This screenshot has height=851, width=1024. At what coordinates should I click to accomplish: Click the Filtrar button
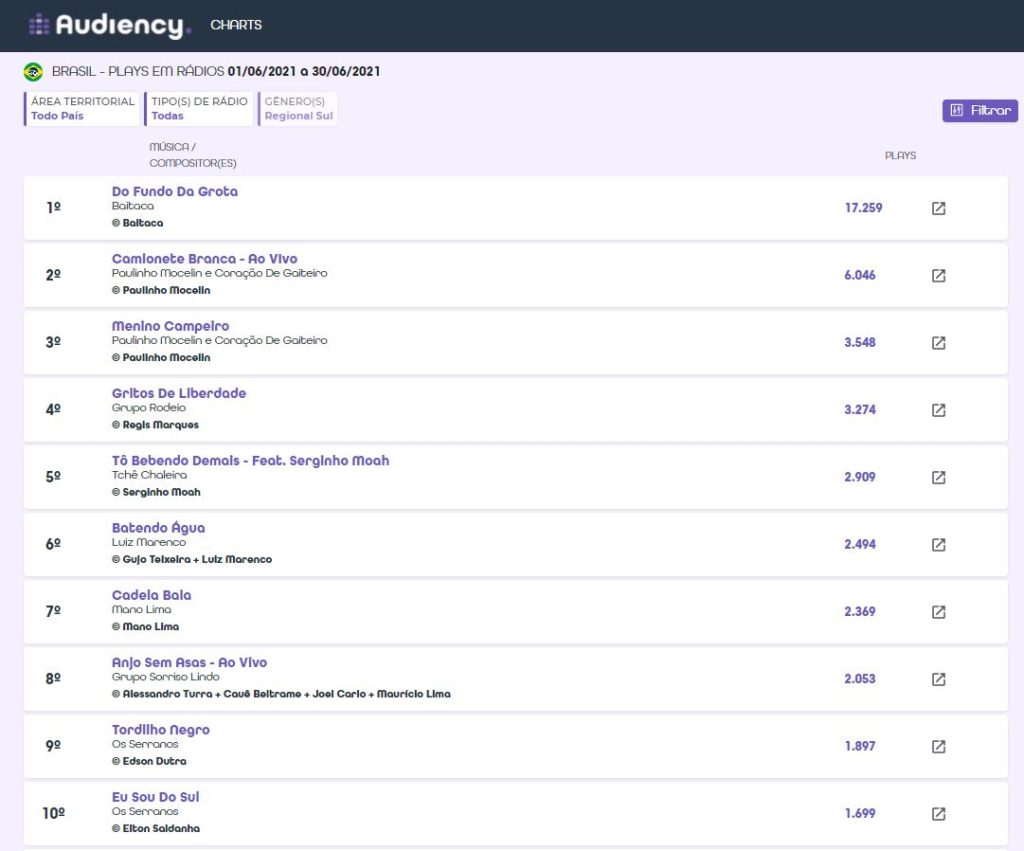[980, 110]
